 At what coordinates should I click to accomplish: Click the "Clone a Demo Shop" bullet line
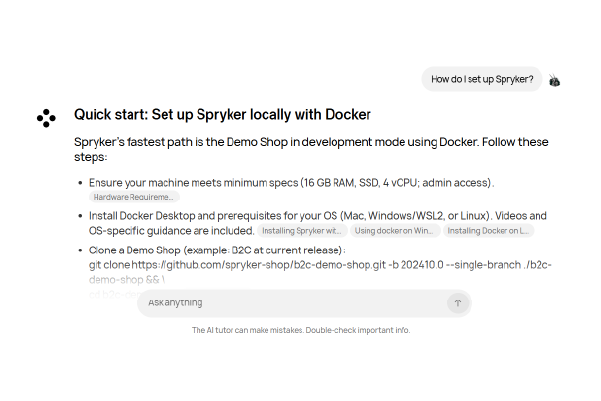click(217, 250)
